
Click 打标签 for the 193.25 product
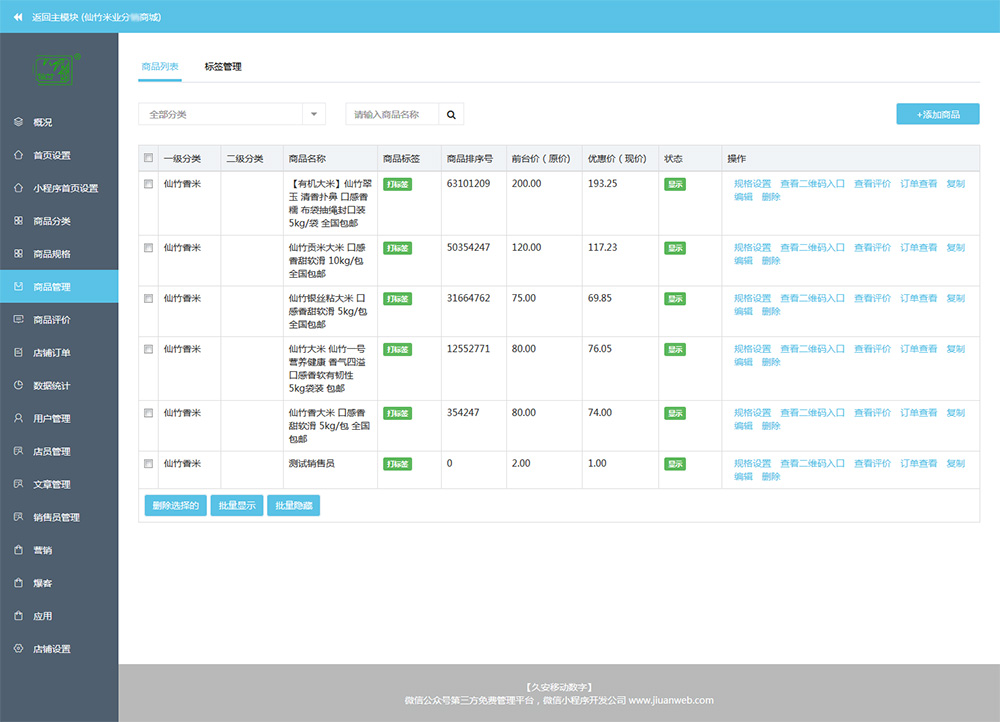[x=397, y=184]
